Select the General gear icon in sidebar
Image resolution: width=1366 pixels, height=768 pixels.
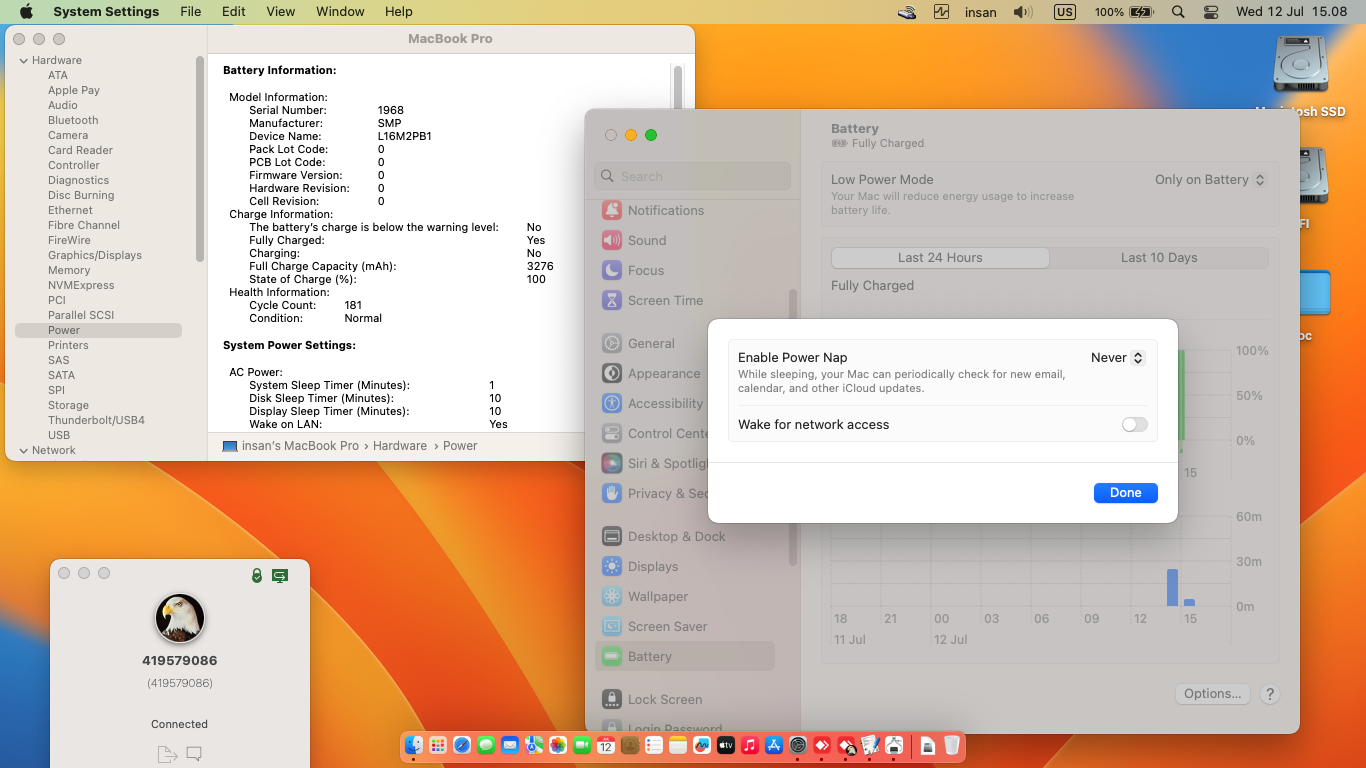pos(612,344)
